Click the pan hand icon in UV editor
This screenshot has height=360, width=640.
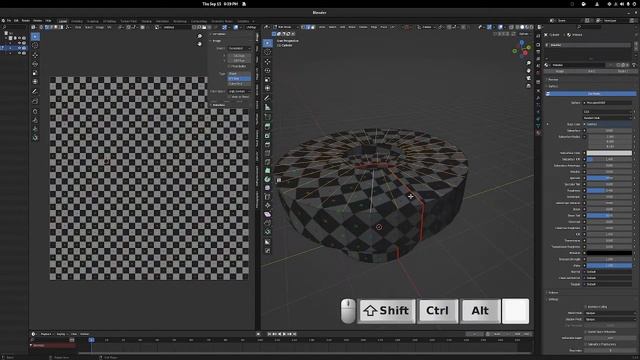tap(200, 44)
